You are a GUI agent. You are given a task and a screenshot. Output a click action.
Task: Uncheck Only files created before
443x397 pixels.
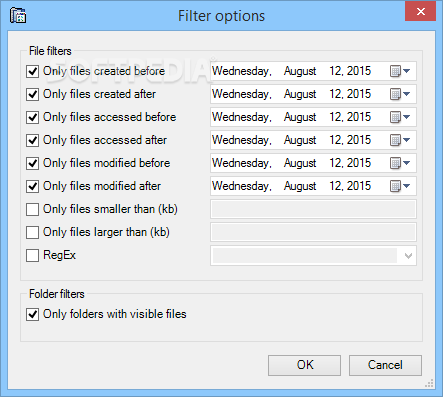(32, 71)
